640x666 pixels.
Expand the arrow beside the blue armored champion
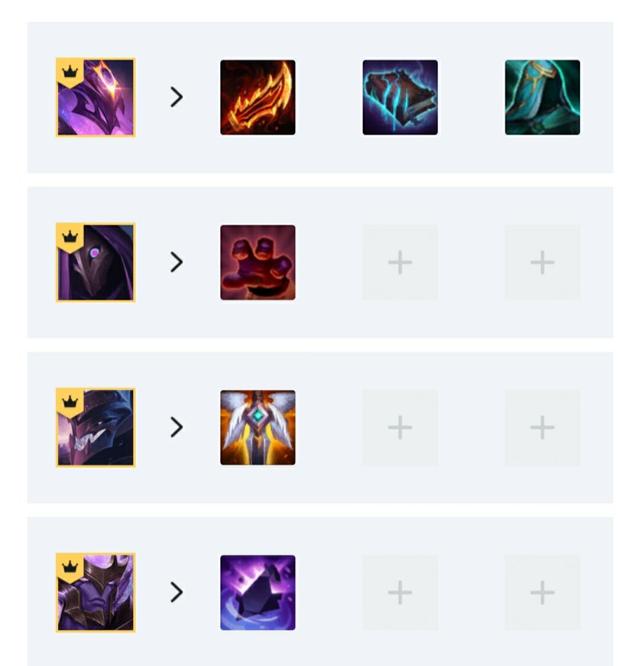[x=177, y=427]
